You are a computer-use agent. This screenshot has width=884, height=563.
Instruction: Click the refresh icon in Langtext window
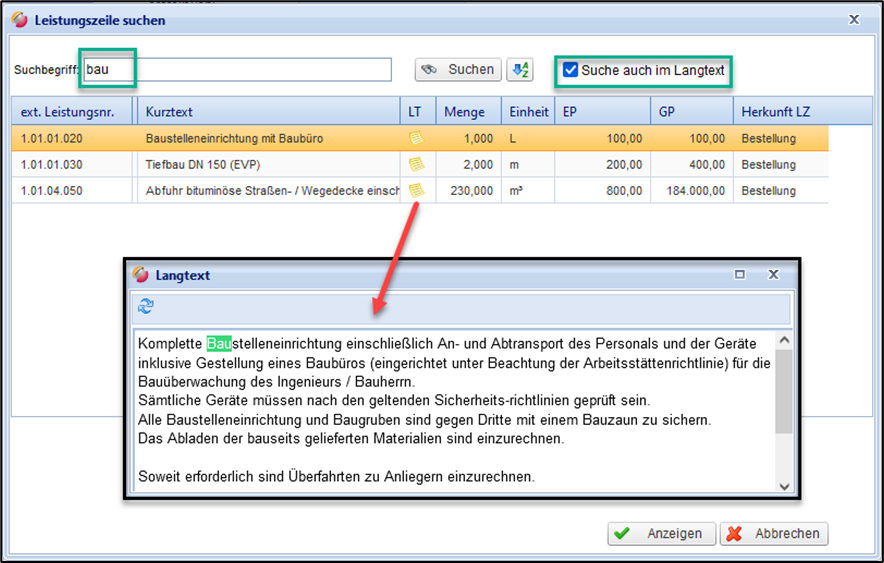[146, 306]
